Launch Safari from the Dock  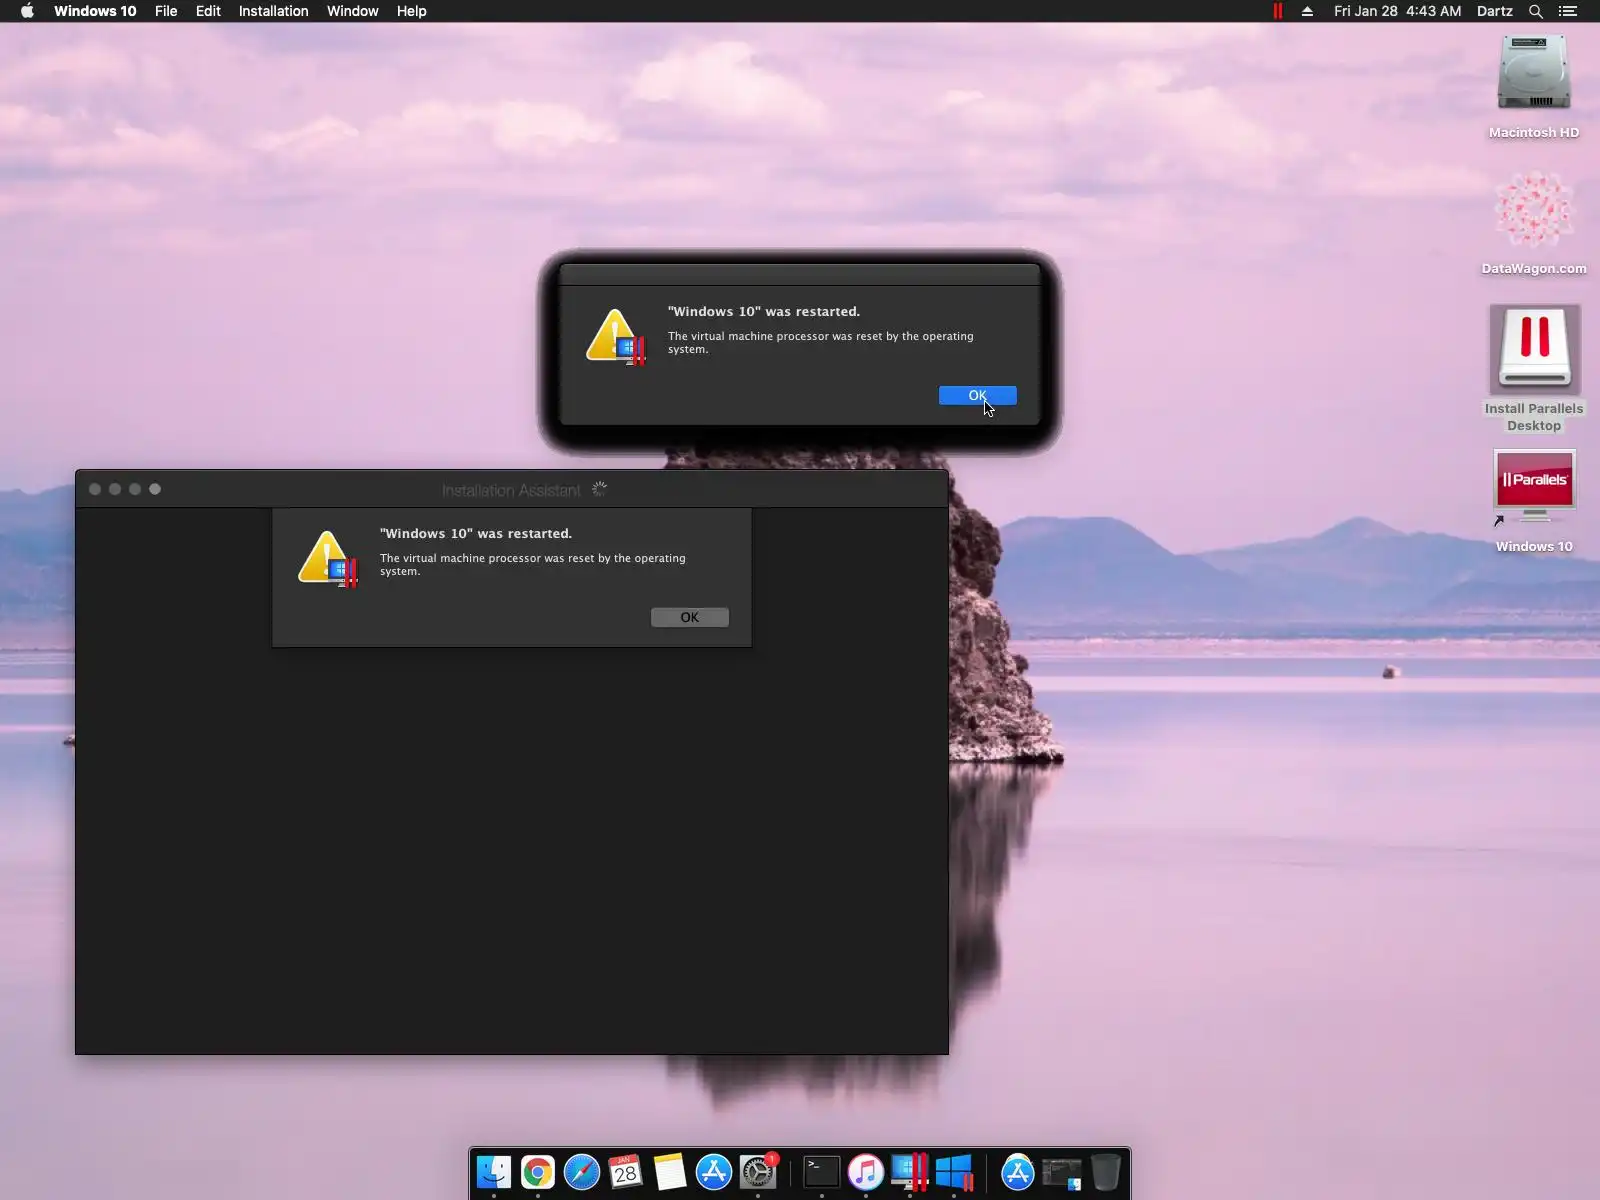tap(582, 1172)
